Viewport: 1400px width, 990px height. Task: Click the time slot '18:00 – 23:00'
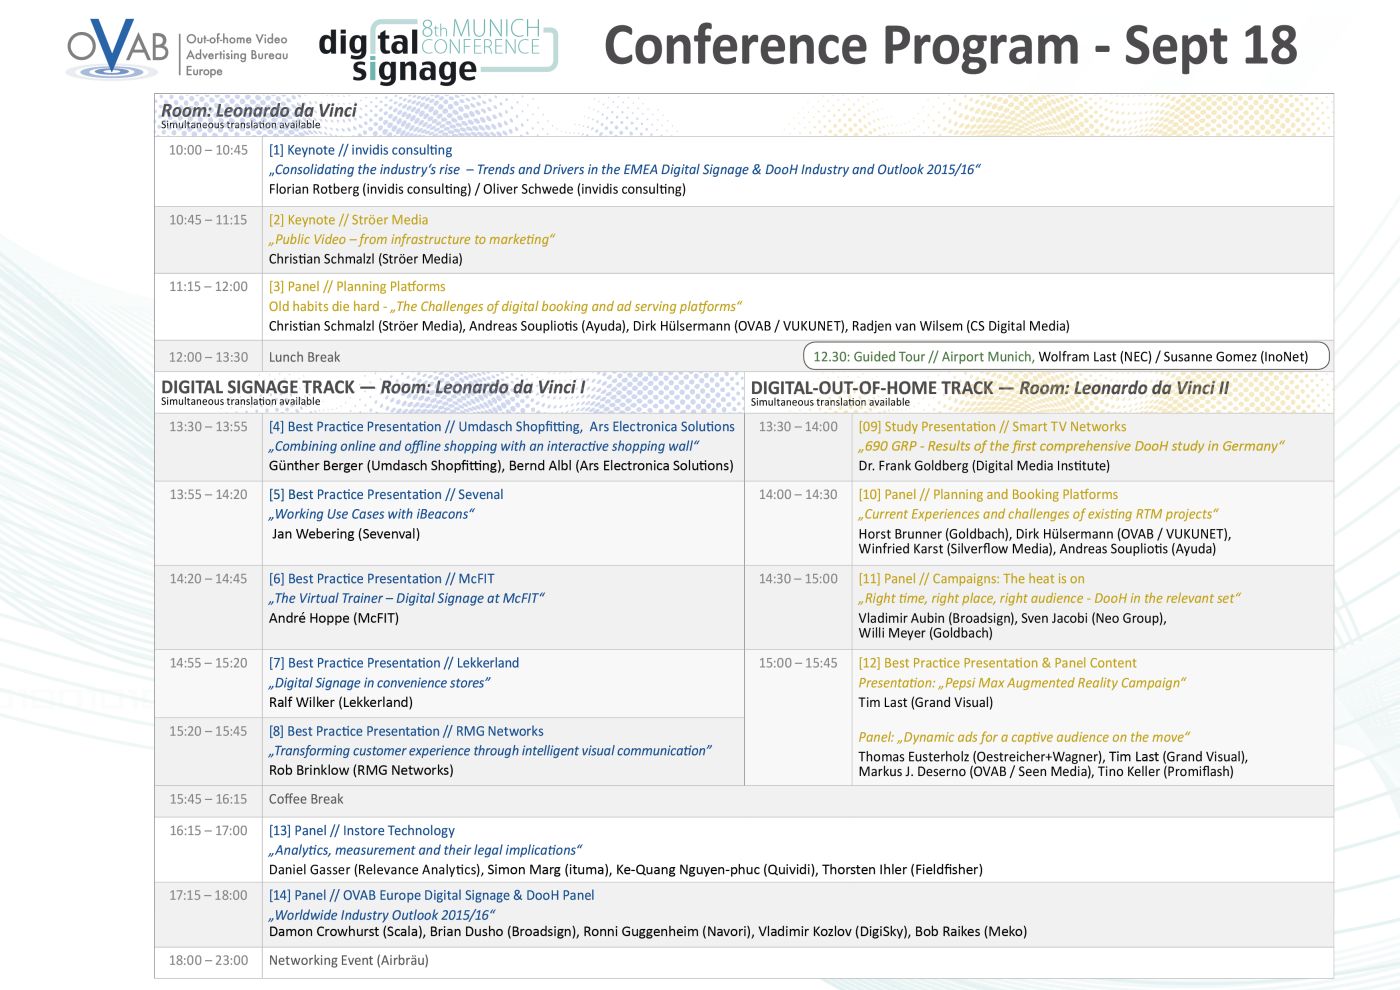click(x=208, y=960)
